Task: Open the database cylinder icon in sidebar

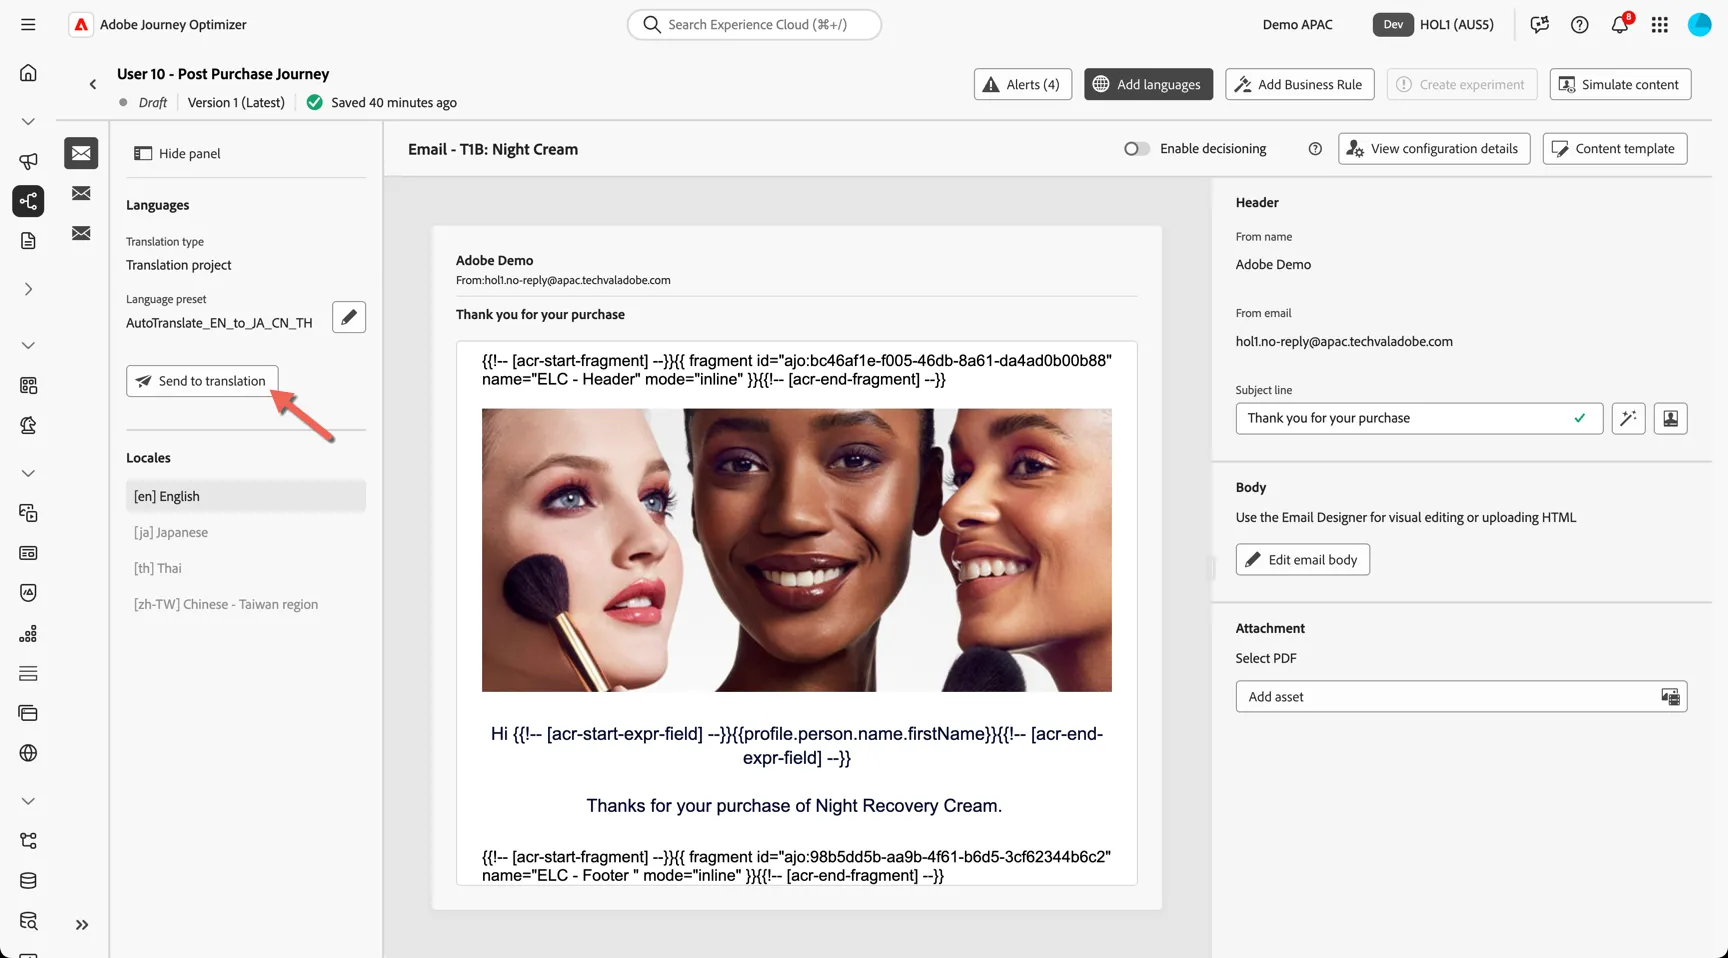Action: (x=28, y=881)
